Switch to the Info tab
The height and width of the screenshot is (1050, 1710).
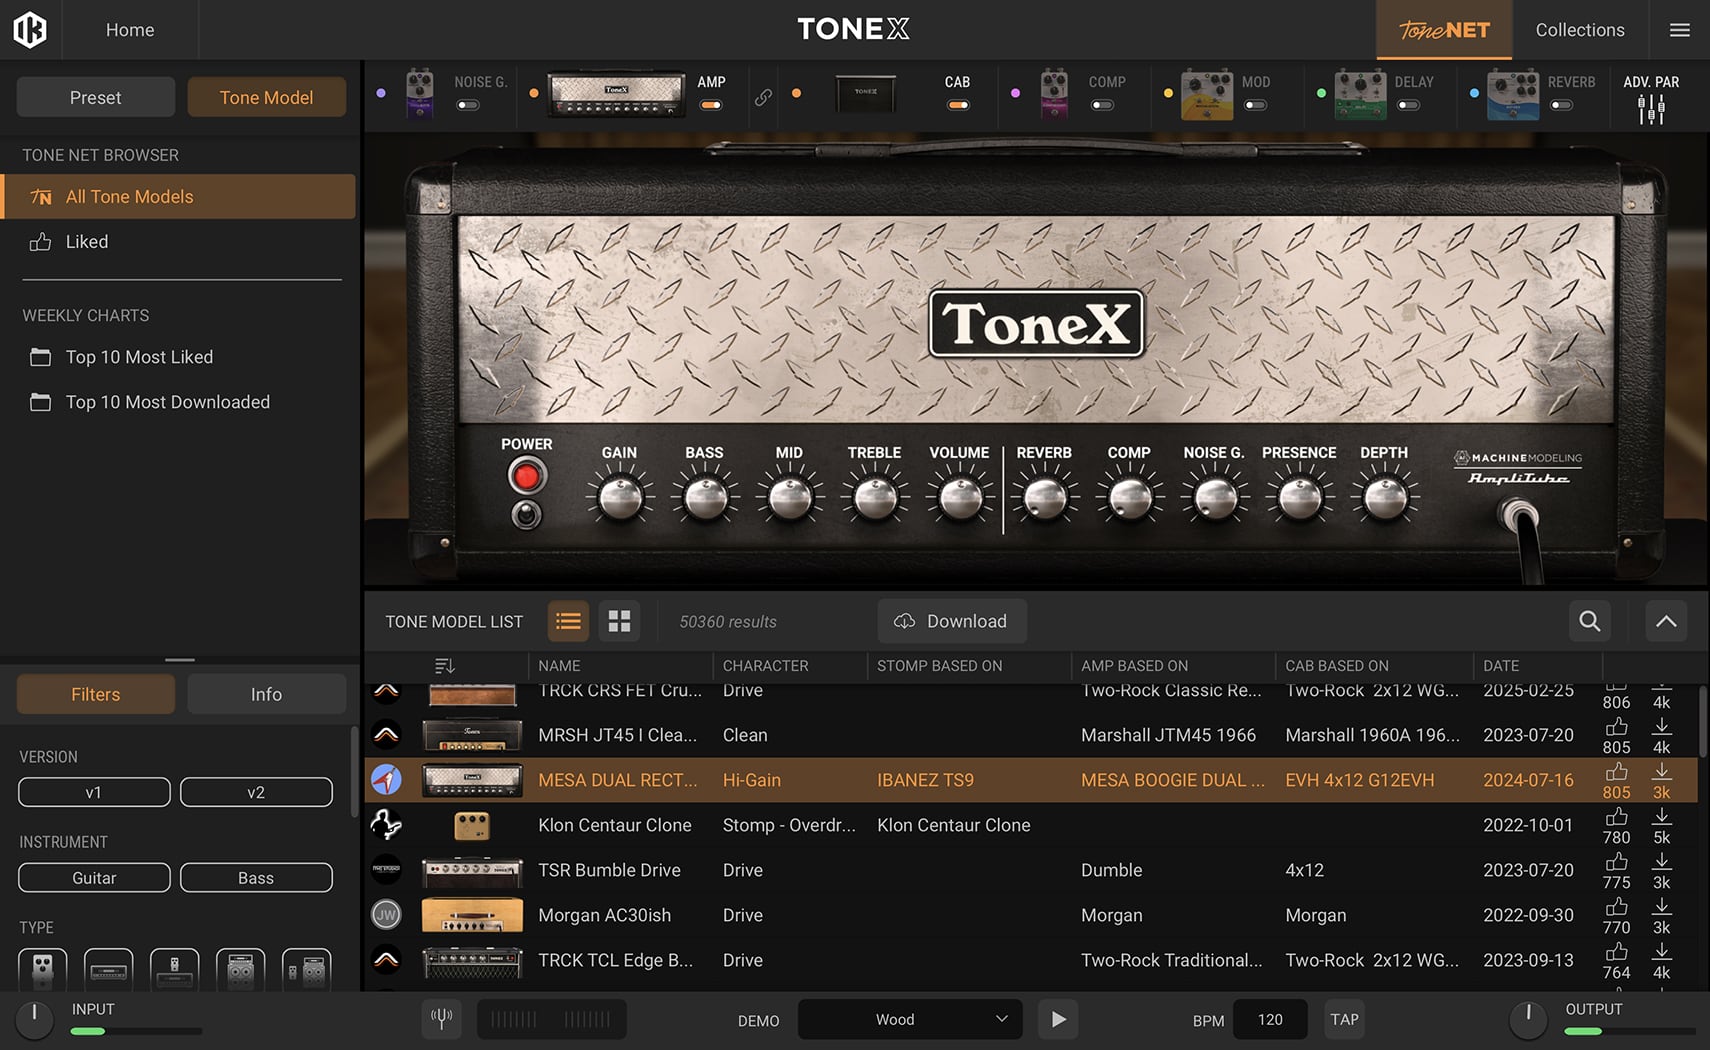tap(266, 694)
